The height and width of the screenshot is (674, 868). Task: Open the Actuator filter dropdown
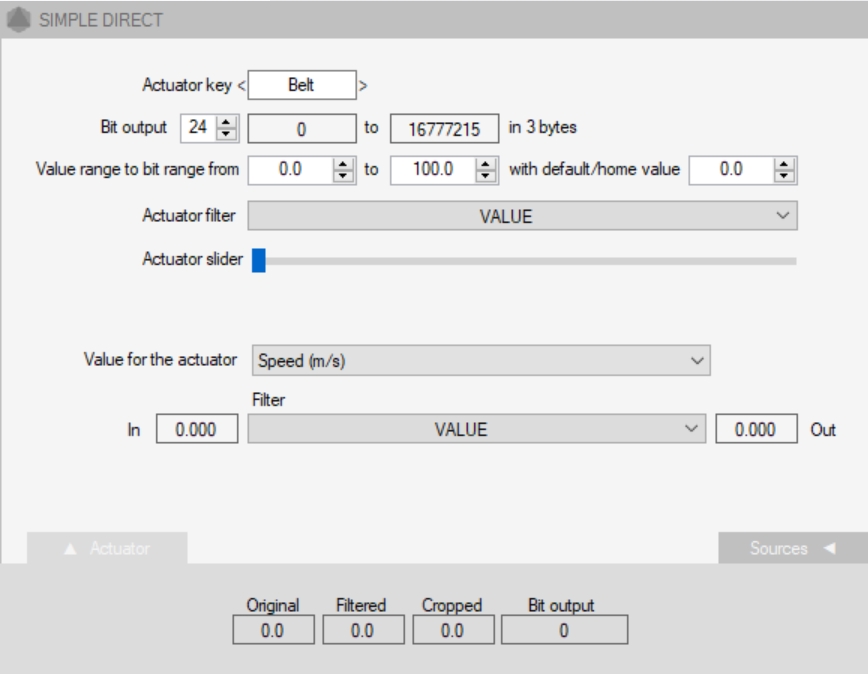tap(522, 215)
